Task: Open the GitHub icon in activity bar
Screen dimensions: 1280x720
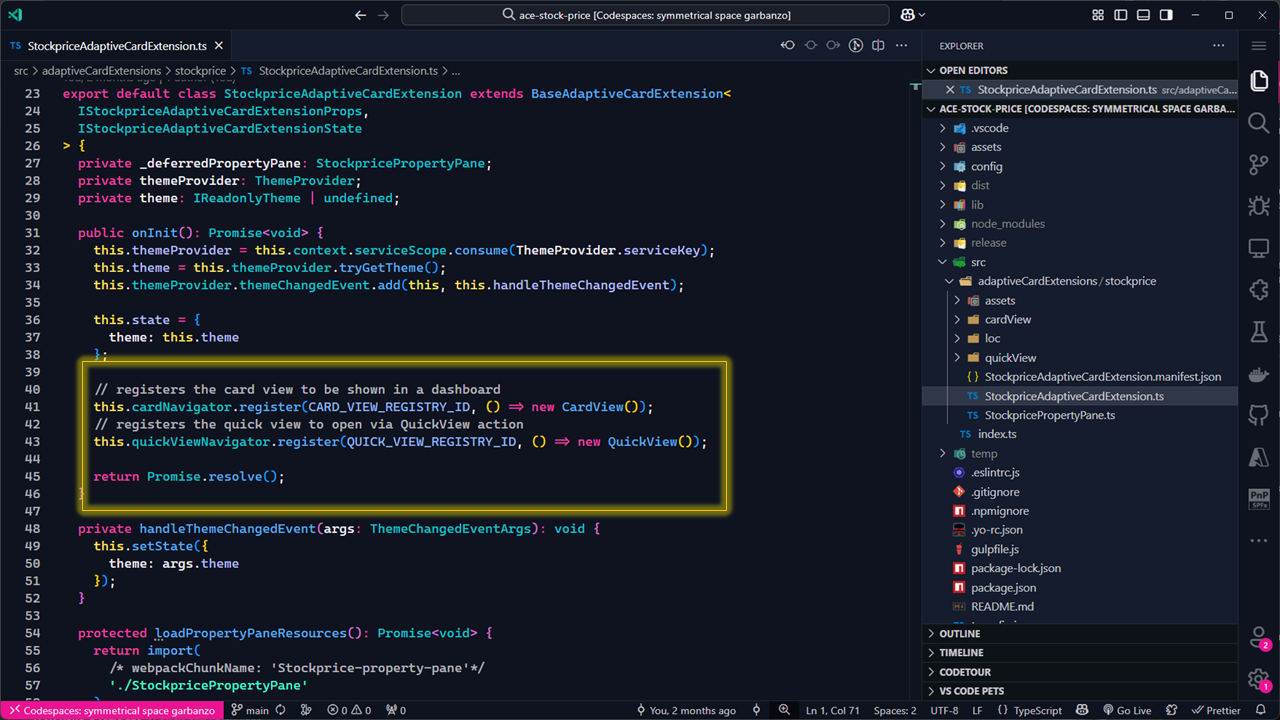Action: tap(1258, 415)
